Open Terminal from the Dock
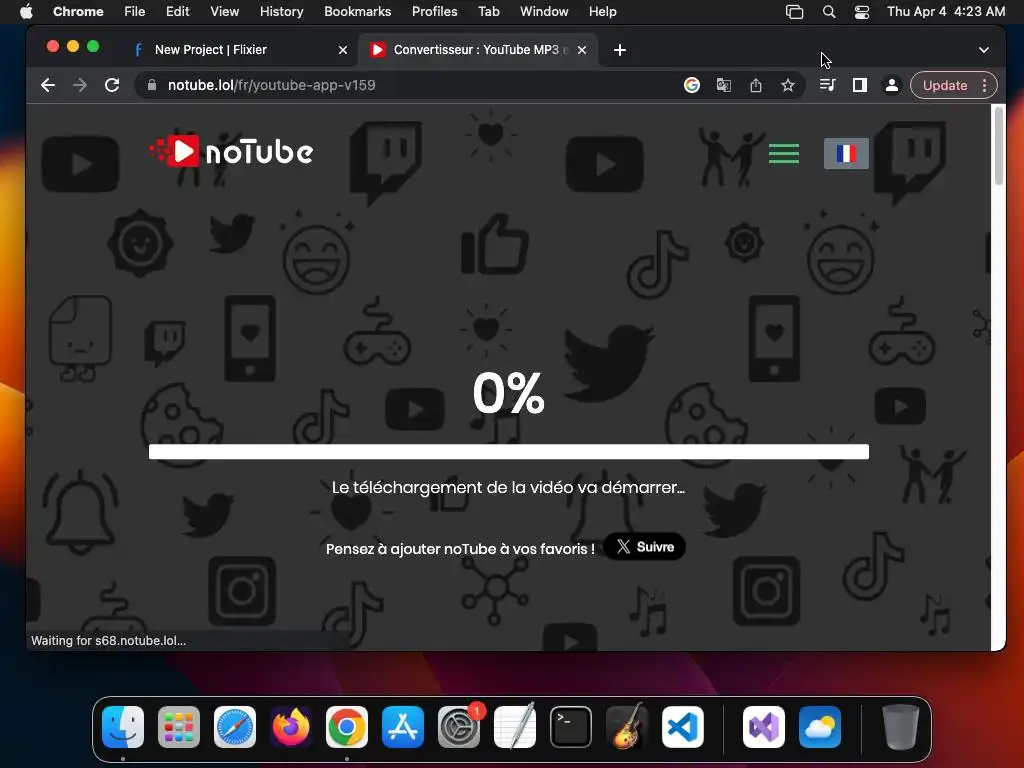The image size is (1024, 768). click(x=571, y=727)
